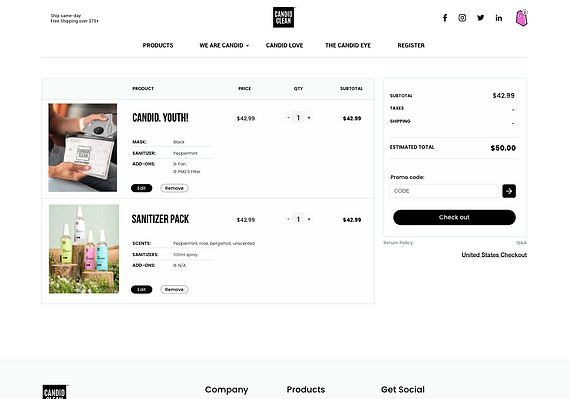569x399 pixels.
Task: Click the Candid. Youth! quantity value field
Action: click(298, 118)
